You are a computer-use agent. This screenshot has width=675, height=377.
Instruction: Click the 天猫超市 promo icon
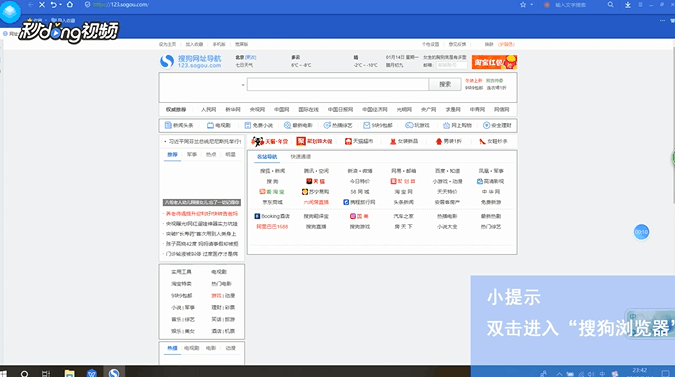359,141
